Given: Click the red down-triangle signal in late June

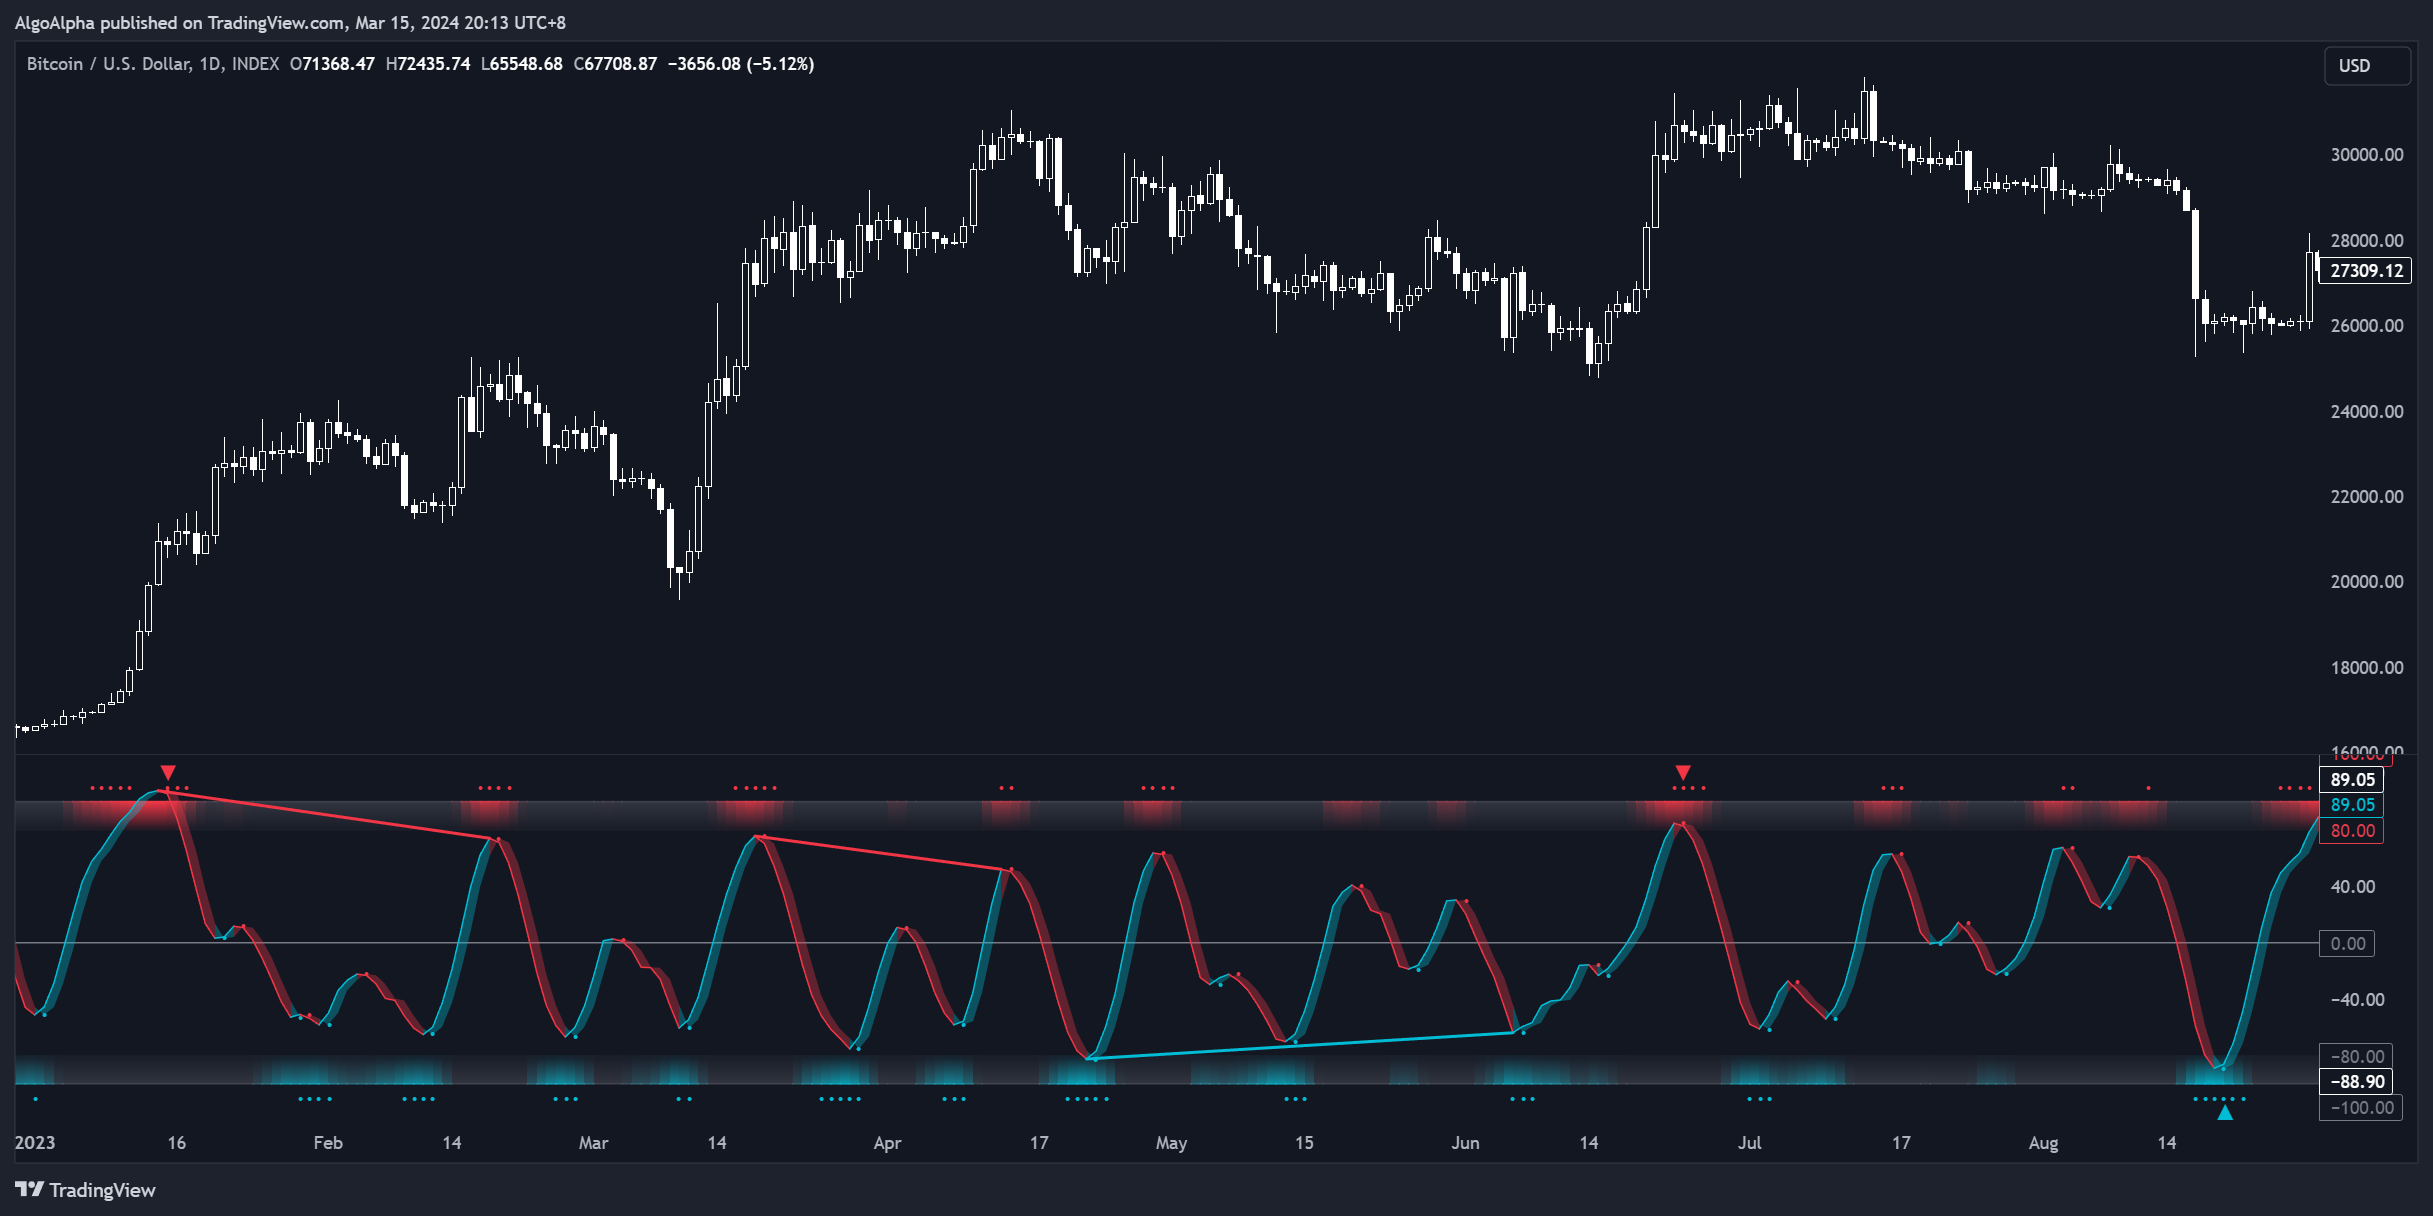Looking at the screenshot, I should coord(1683,772).
